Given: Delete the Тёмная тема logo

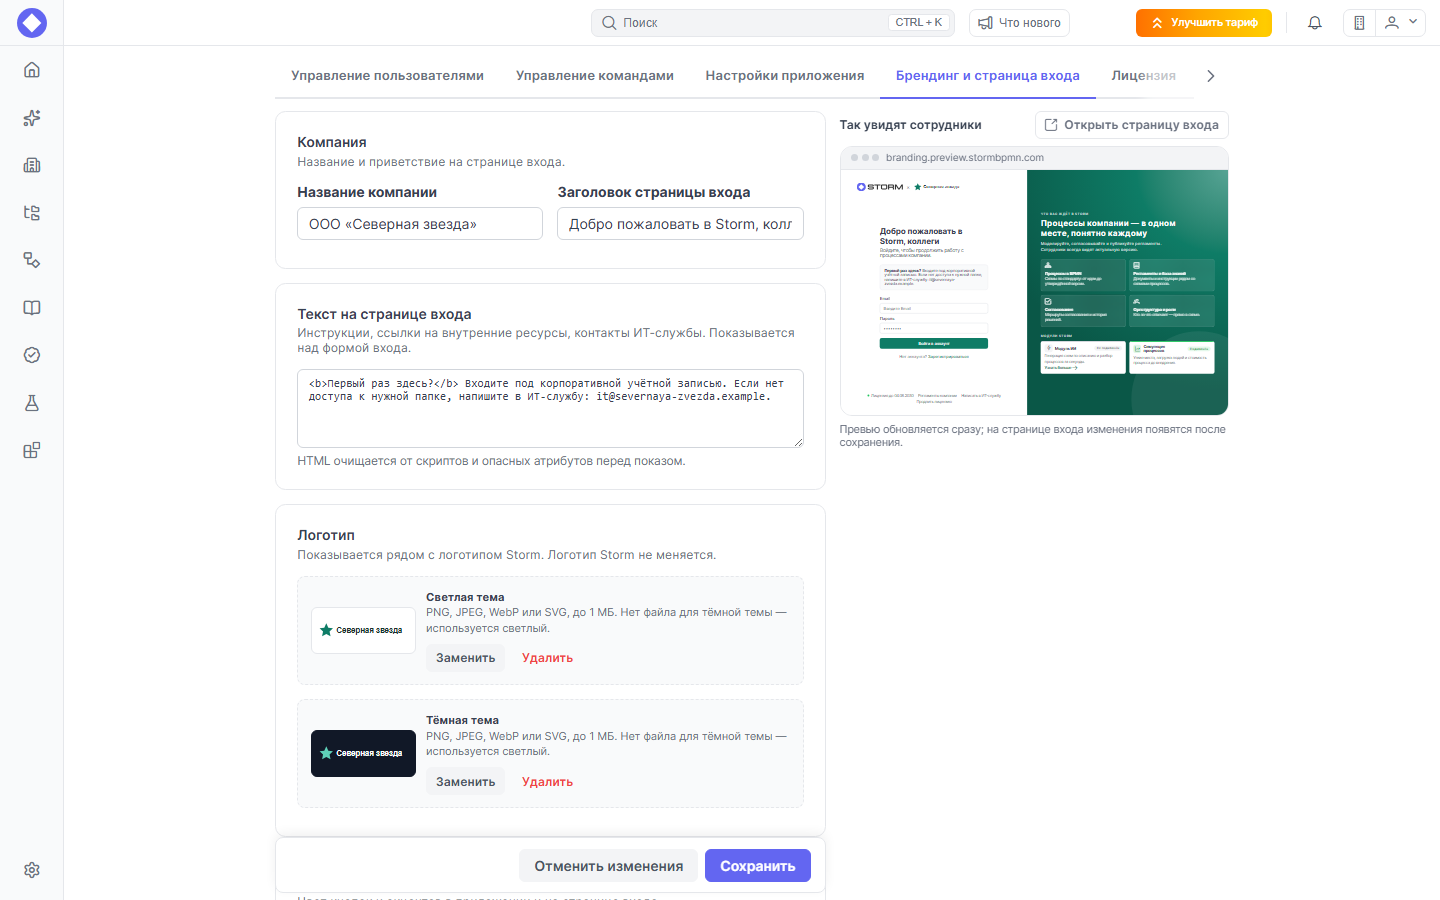Looking at the screenshot, I should (x=547, y=782).
